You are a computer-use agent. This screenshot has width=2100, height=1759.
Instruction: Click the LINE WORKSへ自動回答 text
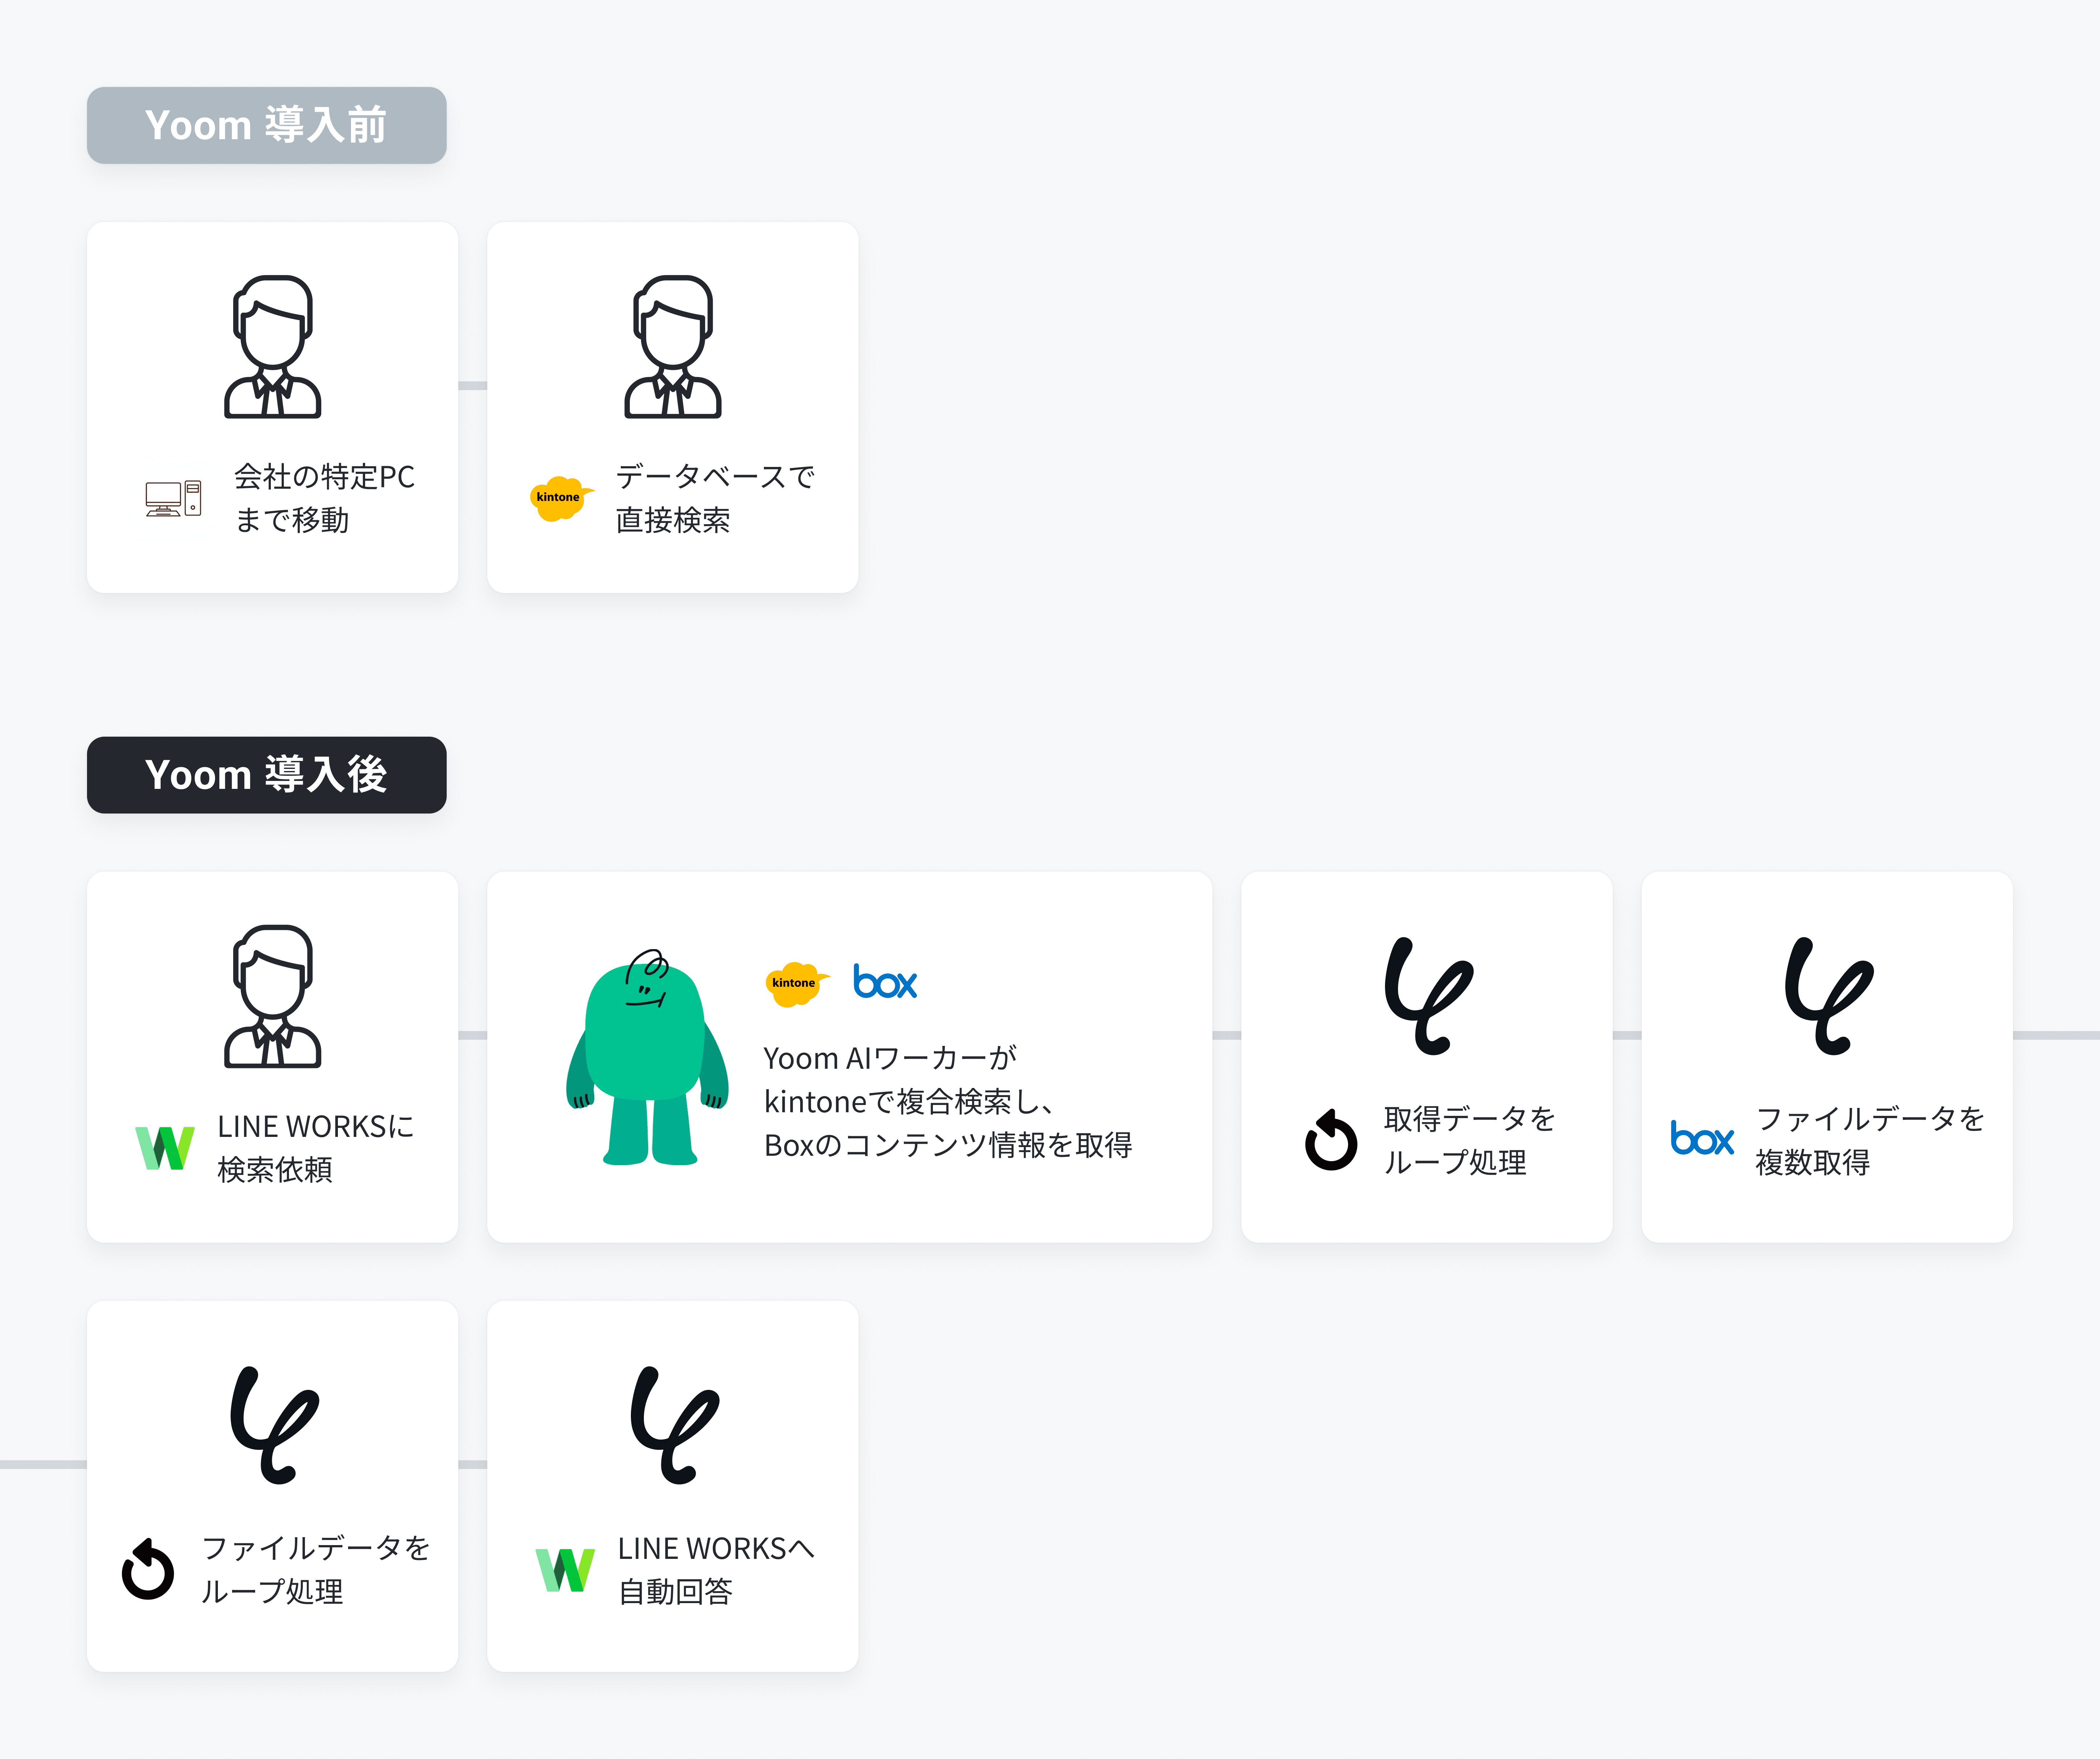(x=715, y=1569)
